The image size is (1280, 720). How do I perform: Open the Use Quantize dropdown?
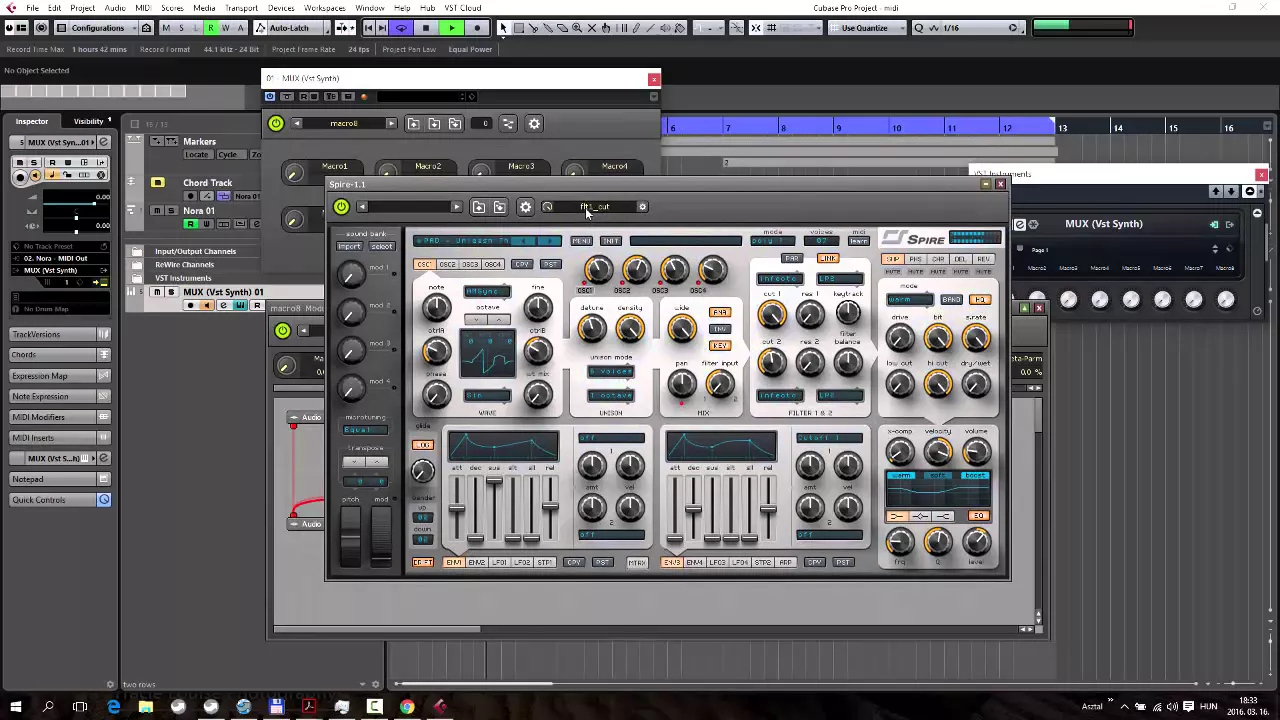pos(869,28)
